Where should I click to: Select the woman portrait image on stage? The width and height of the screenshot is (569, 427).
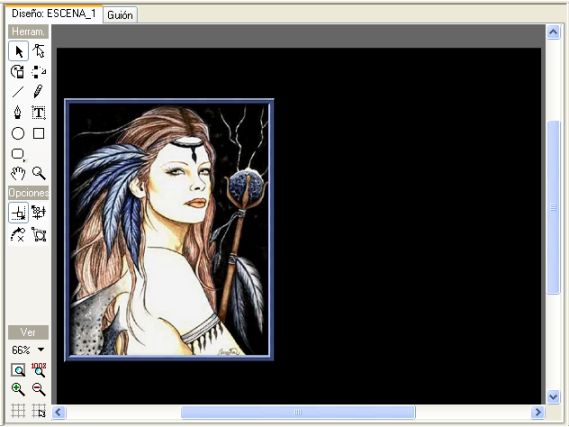point(169,230)
